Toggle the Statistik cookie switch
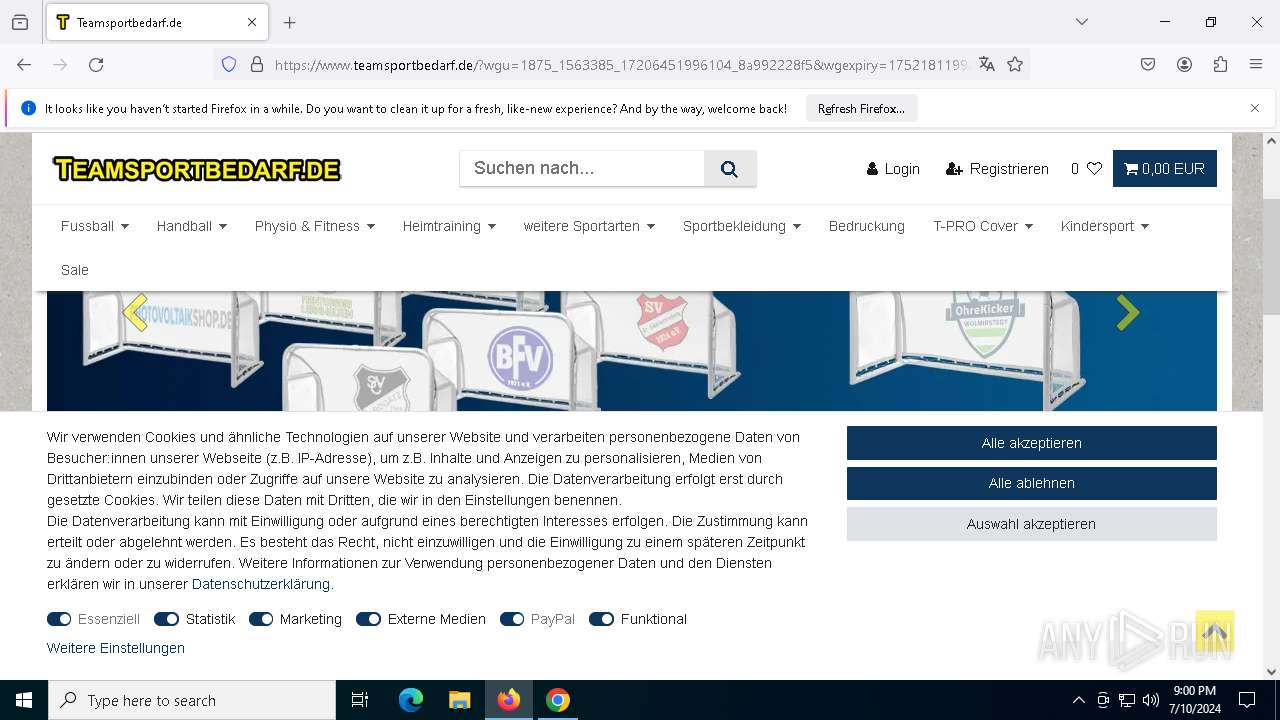 point(166,619)
